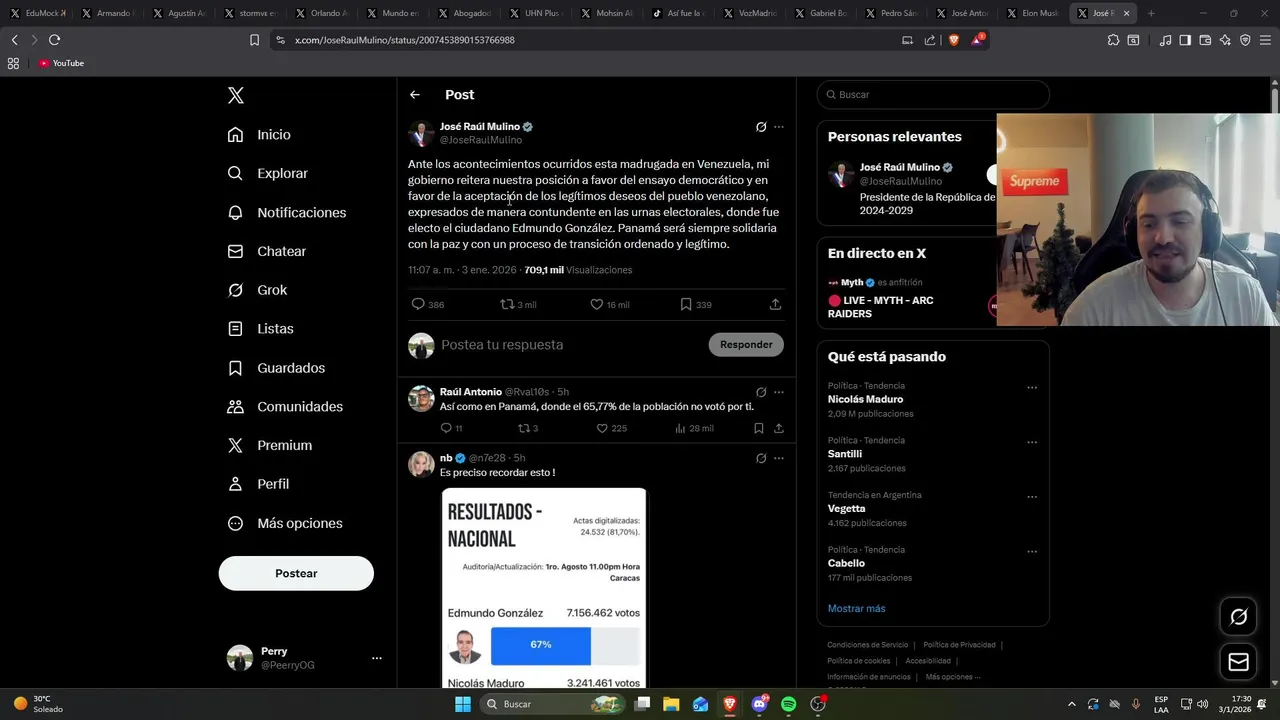
Task: Go back with the Post arrow
Action: coord(415,95)
